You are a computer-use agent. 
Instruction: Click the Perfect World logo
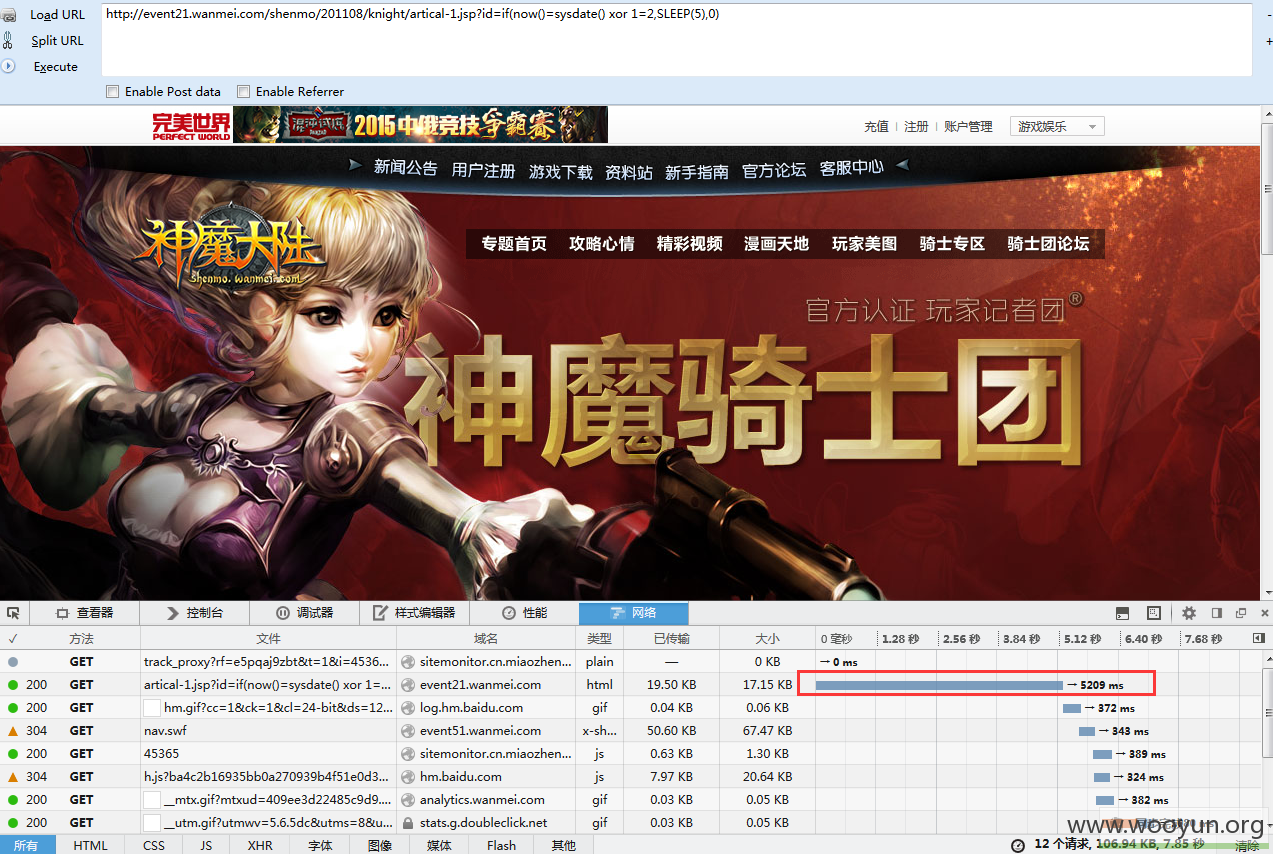[x=191, y=125]
